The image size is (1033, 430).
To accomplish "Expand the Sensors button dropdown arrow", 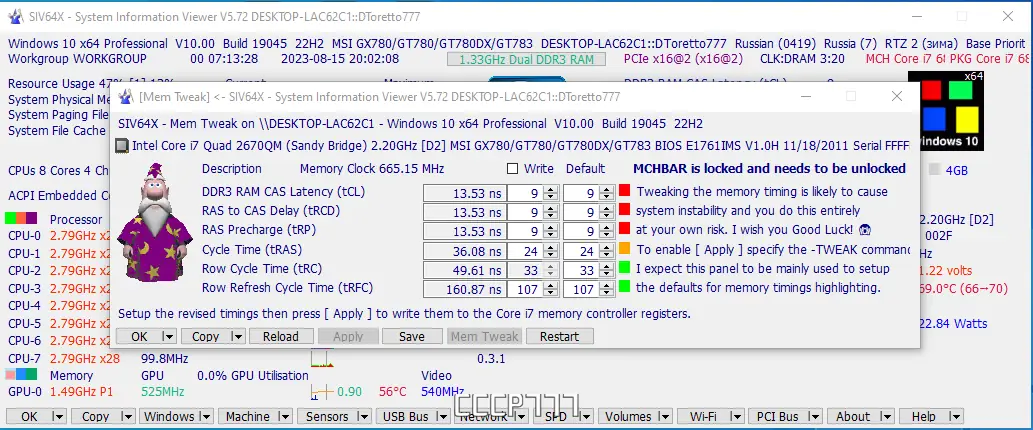I will tap(362, 416).
